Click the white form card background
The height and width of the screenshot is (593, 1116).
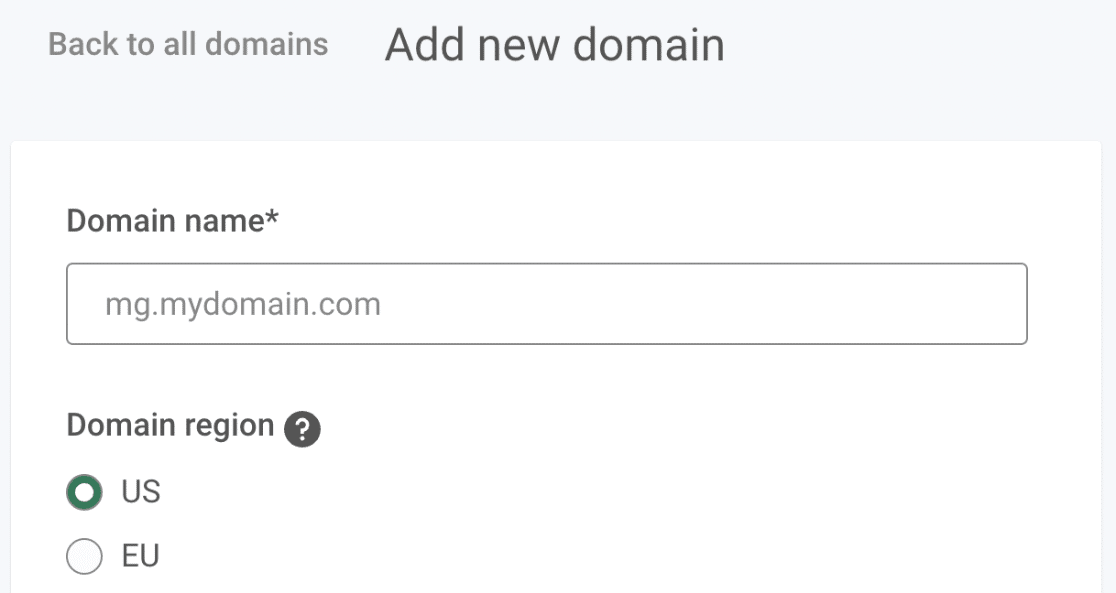coord(712,463)
